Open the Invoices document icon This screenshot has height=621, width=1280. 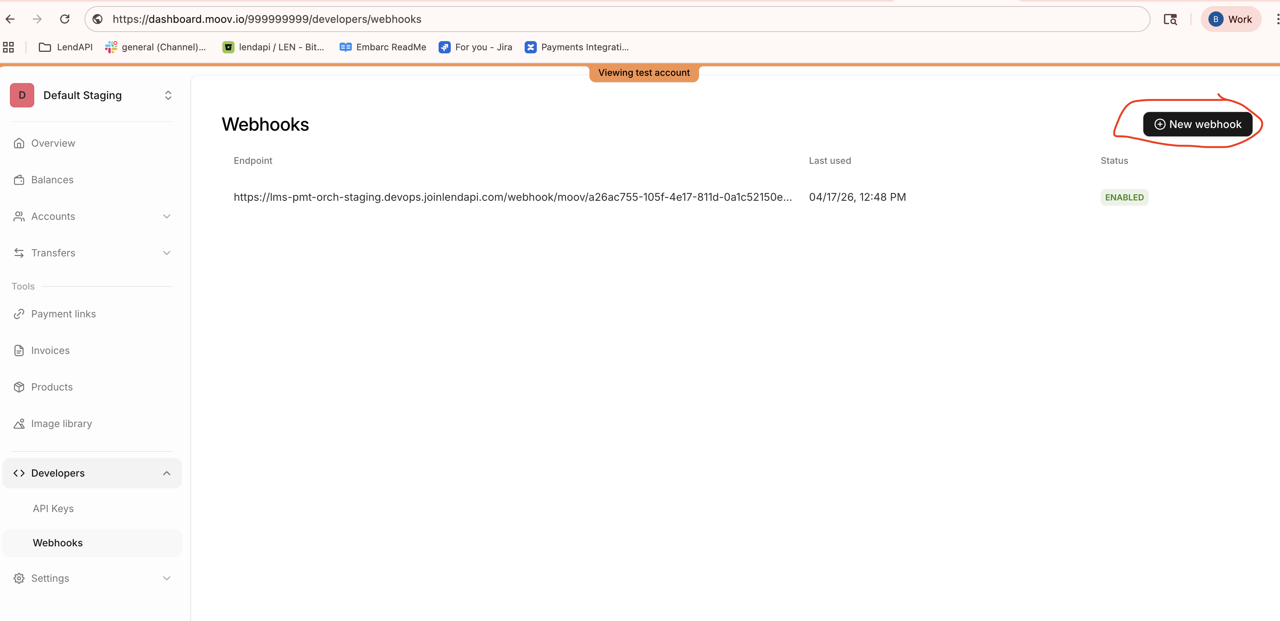(19, 351)
